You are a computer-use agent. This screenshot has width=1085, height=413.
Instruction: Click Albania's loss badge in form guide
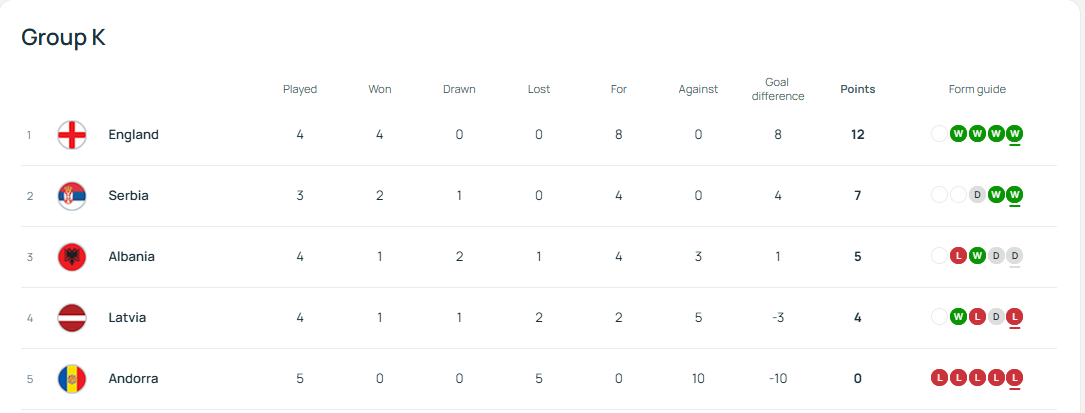click(x=958, y=256)
